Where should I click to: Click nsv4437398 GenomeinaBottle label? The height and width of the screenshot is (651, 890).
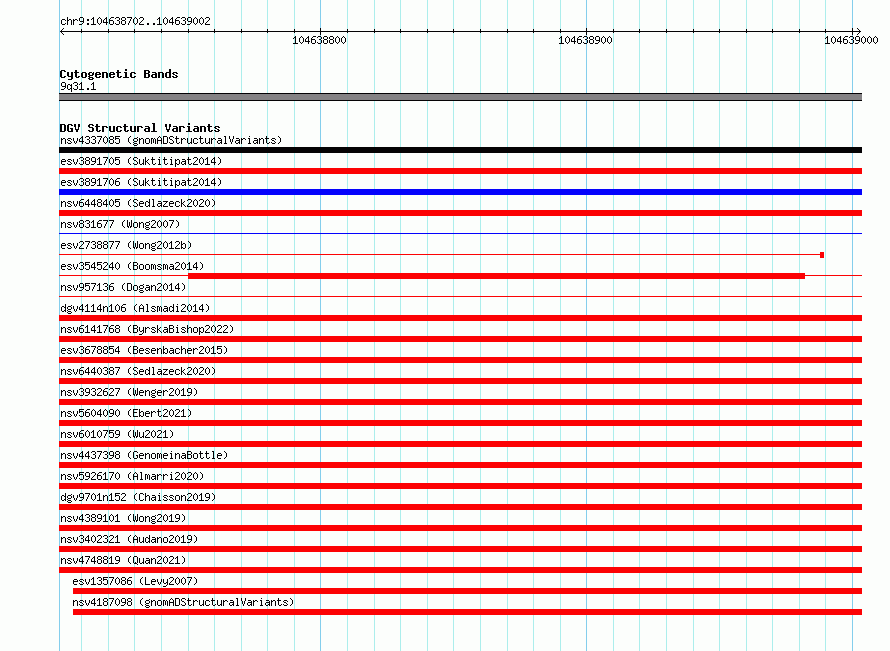(144, 455)
